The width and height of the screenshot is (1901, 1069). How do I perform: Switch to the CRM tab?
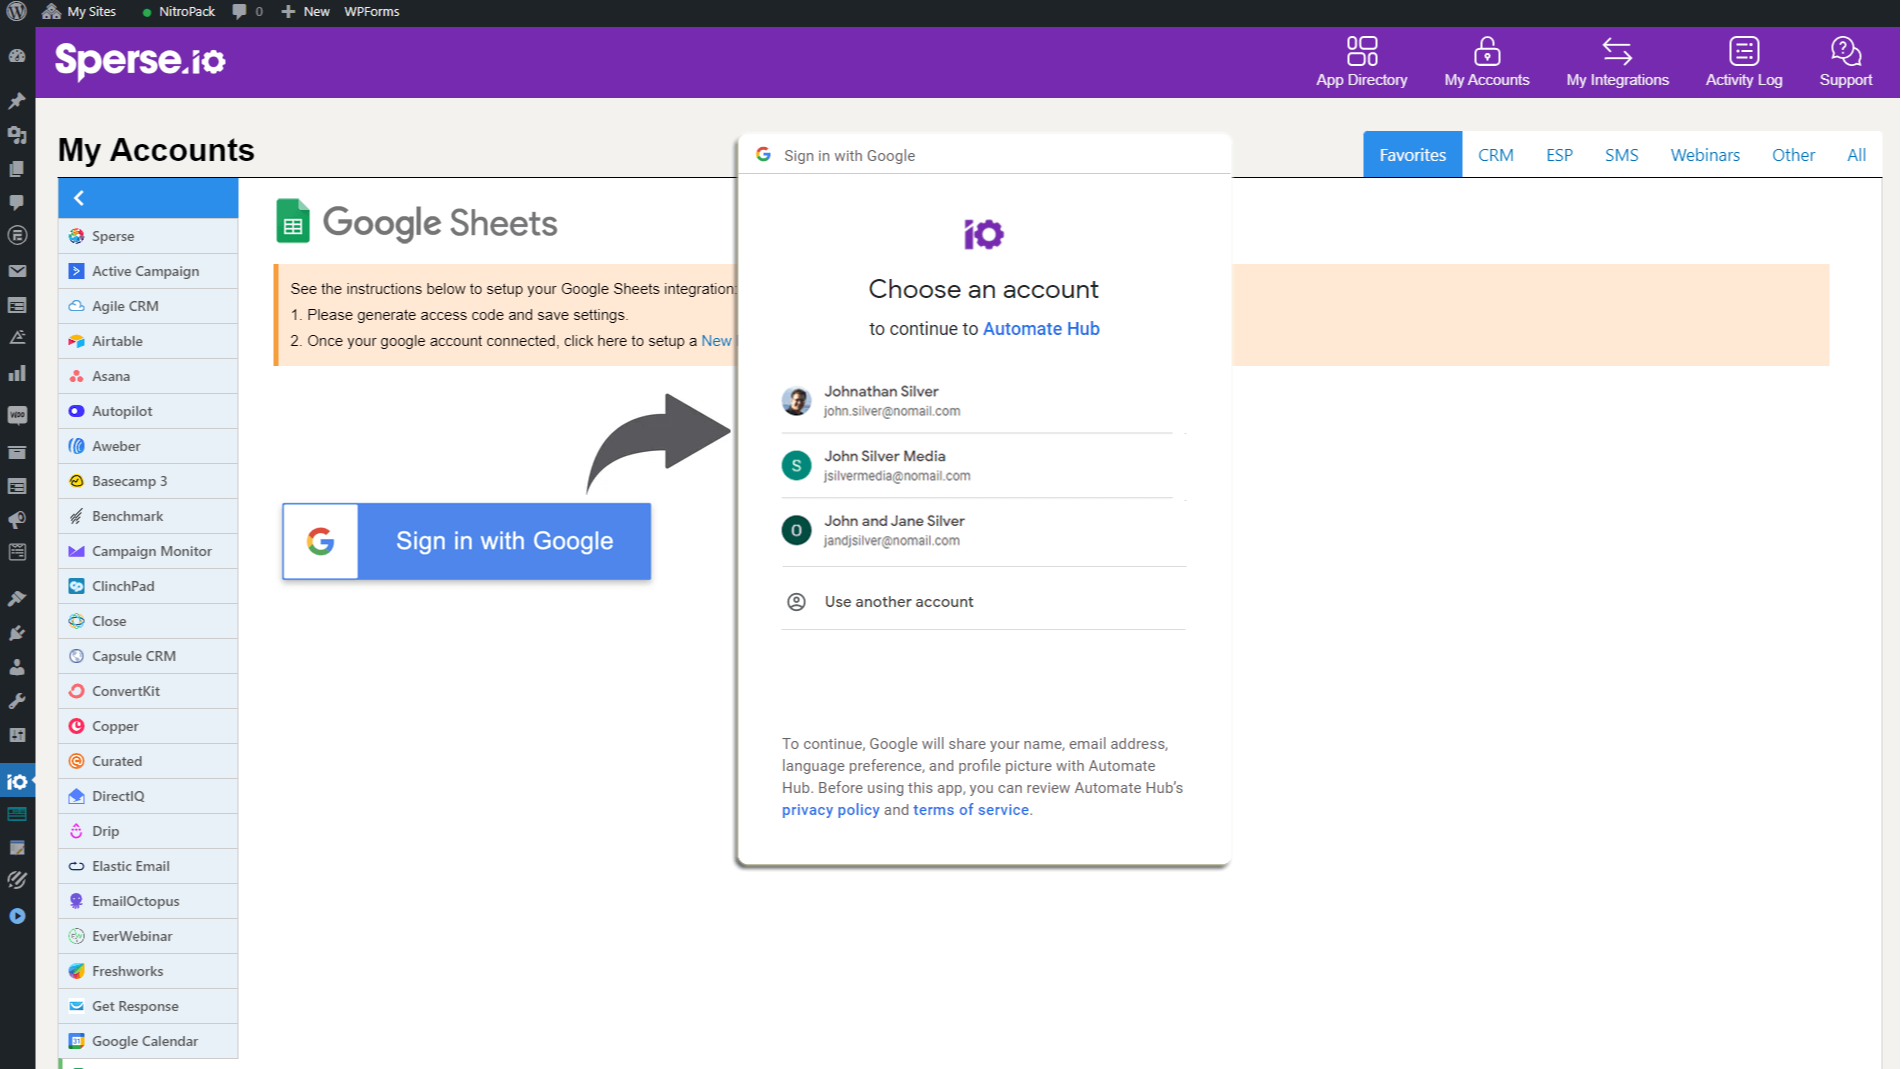click(1495, 154)
